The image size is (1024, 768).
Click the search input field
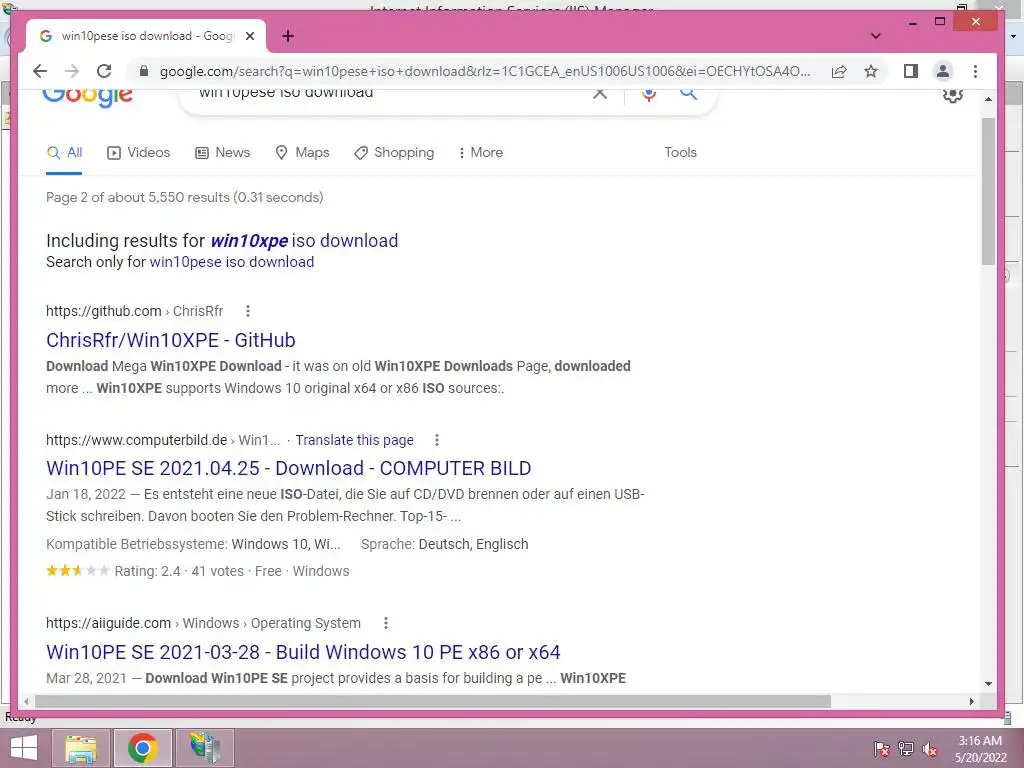pyautogui.click(x=385, y=94)
